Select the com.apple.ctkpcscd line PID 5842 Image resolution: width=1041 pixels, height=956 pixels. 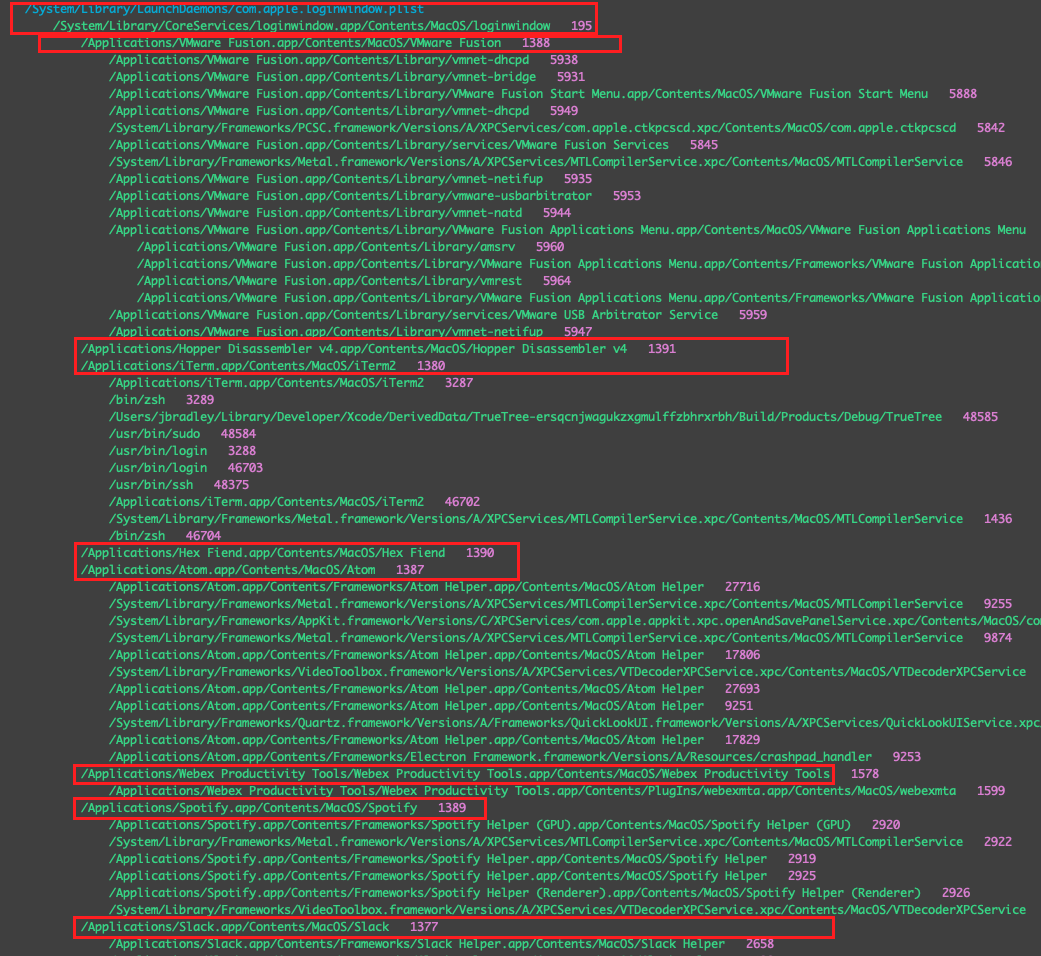[556, 128]
